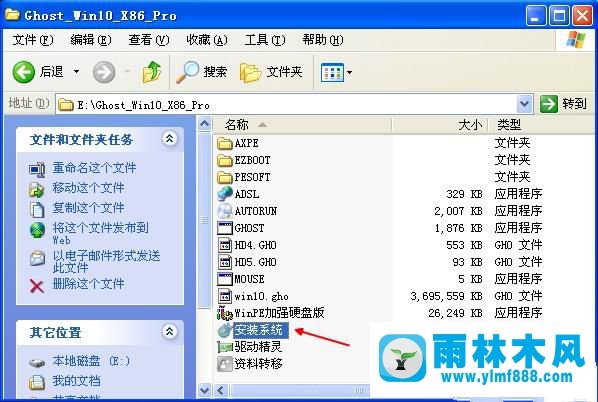Select the EZBOOT folder icon

[x=225, y=160]
